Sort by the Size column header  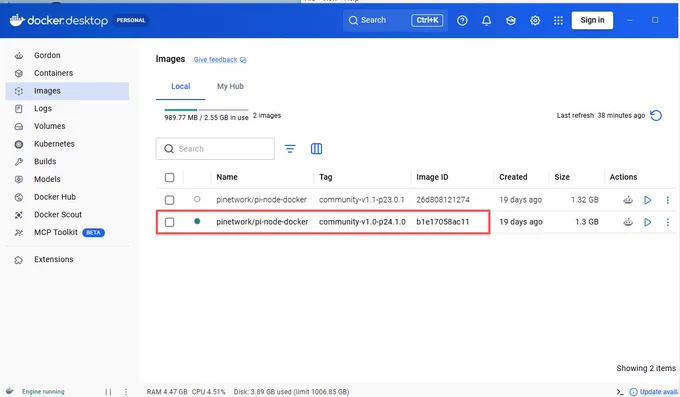562,177
